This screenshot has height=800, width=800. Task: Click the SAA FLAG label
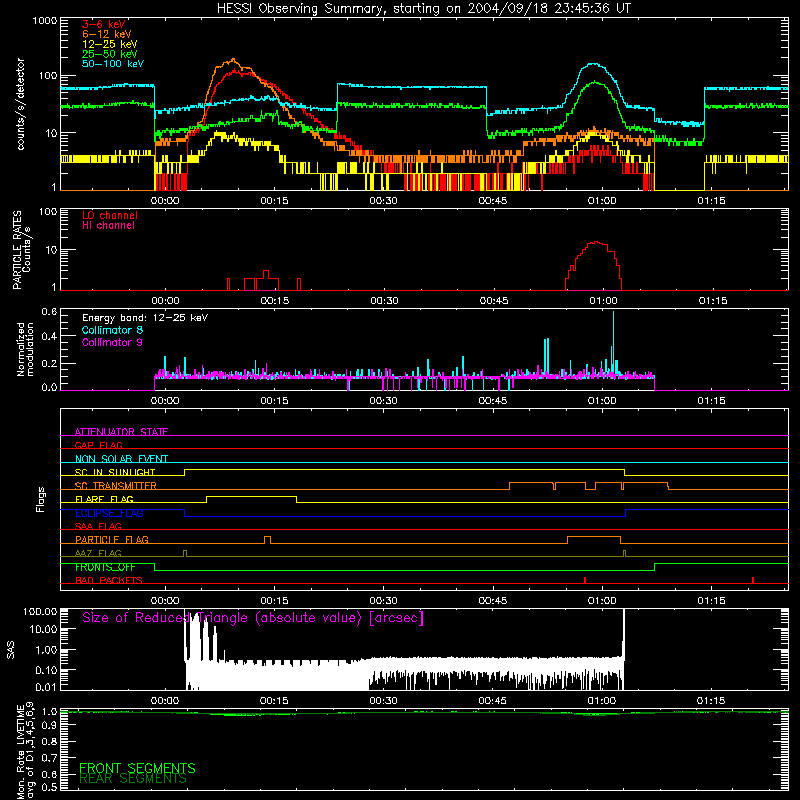pos(98,526)
